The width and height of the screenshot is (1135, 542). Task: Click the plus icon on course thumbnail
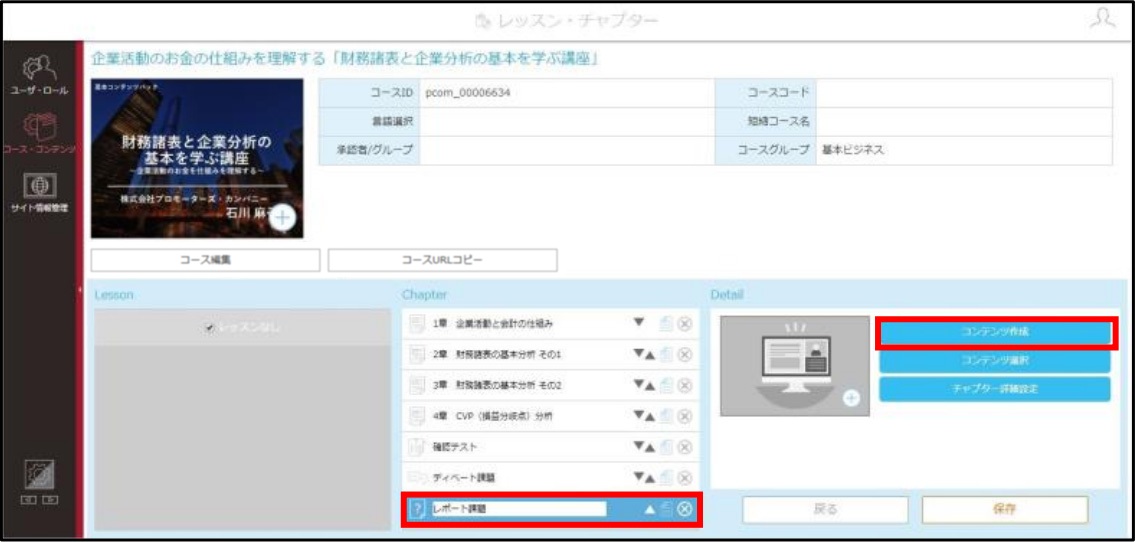click(x=282, y=217)
